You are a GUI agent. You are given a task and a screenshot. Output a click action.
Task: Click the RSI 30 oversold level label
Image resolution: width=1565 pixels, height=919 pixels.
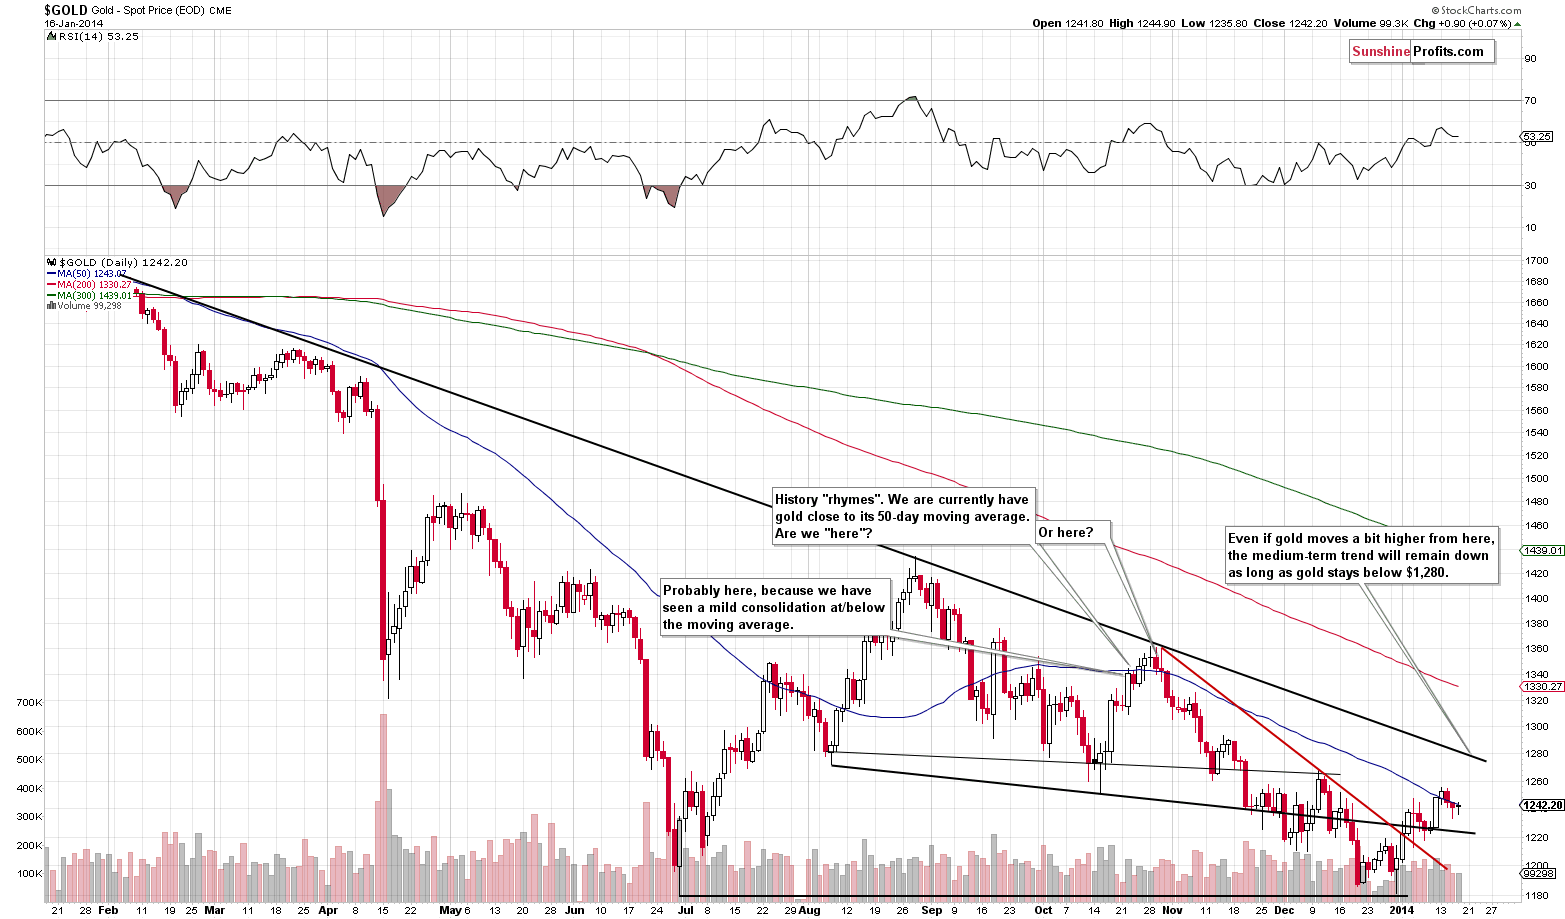click(x=1530, y=185)
